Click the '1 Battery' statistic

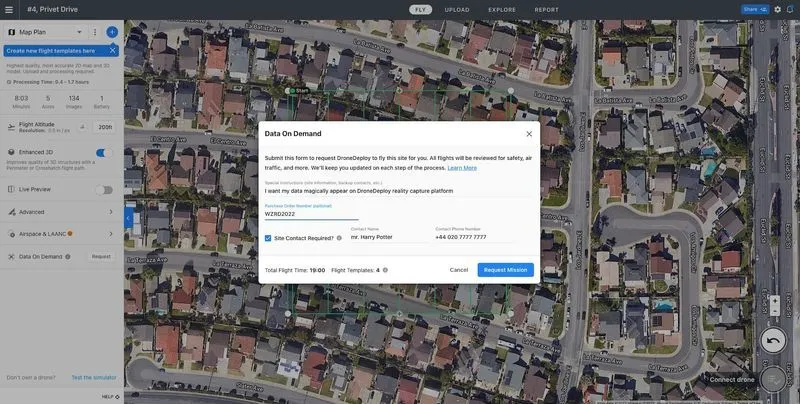click(x=102, y=102)
